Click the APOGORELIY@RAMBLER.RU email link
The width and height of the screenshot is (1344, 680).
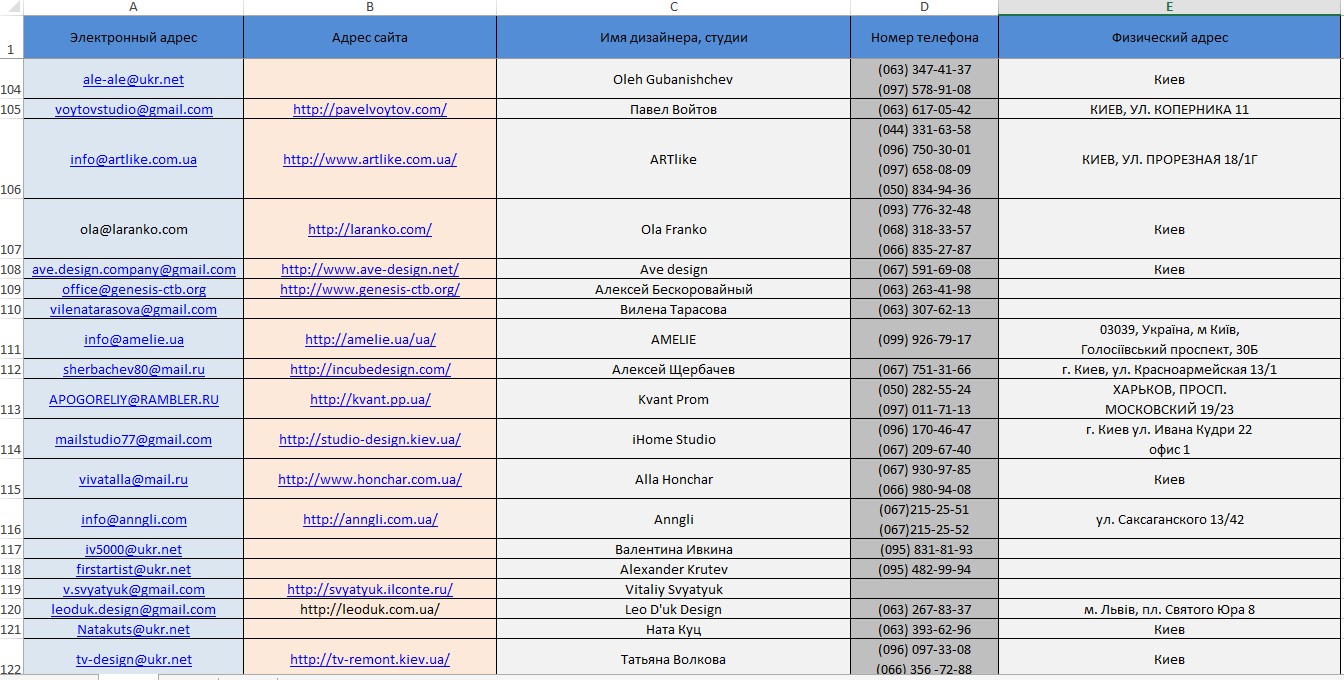(133, 400)
